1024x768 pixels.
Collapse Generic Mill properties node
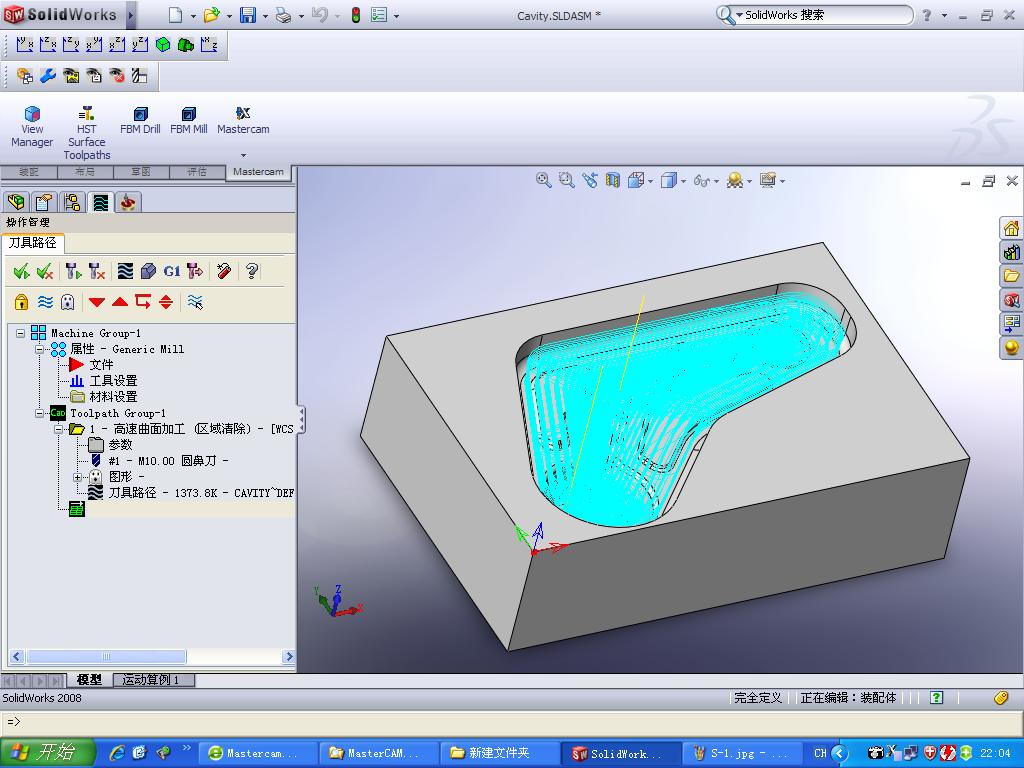pyautogui.click(x=40, y=349)
